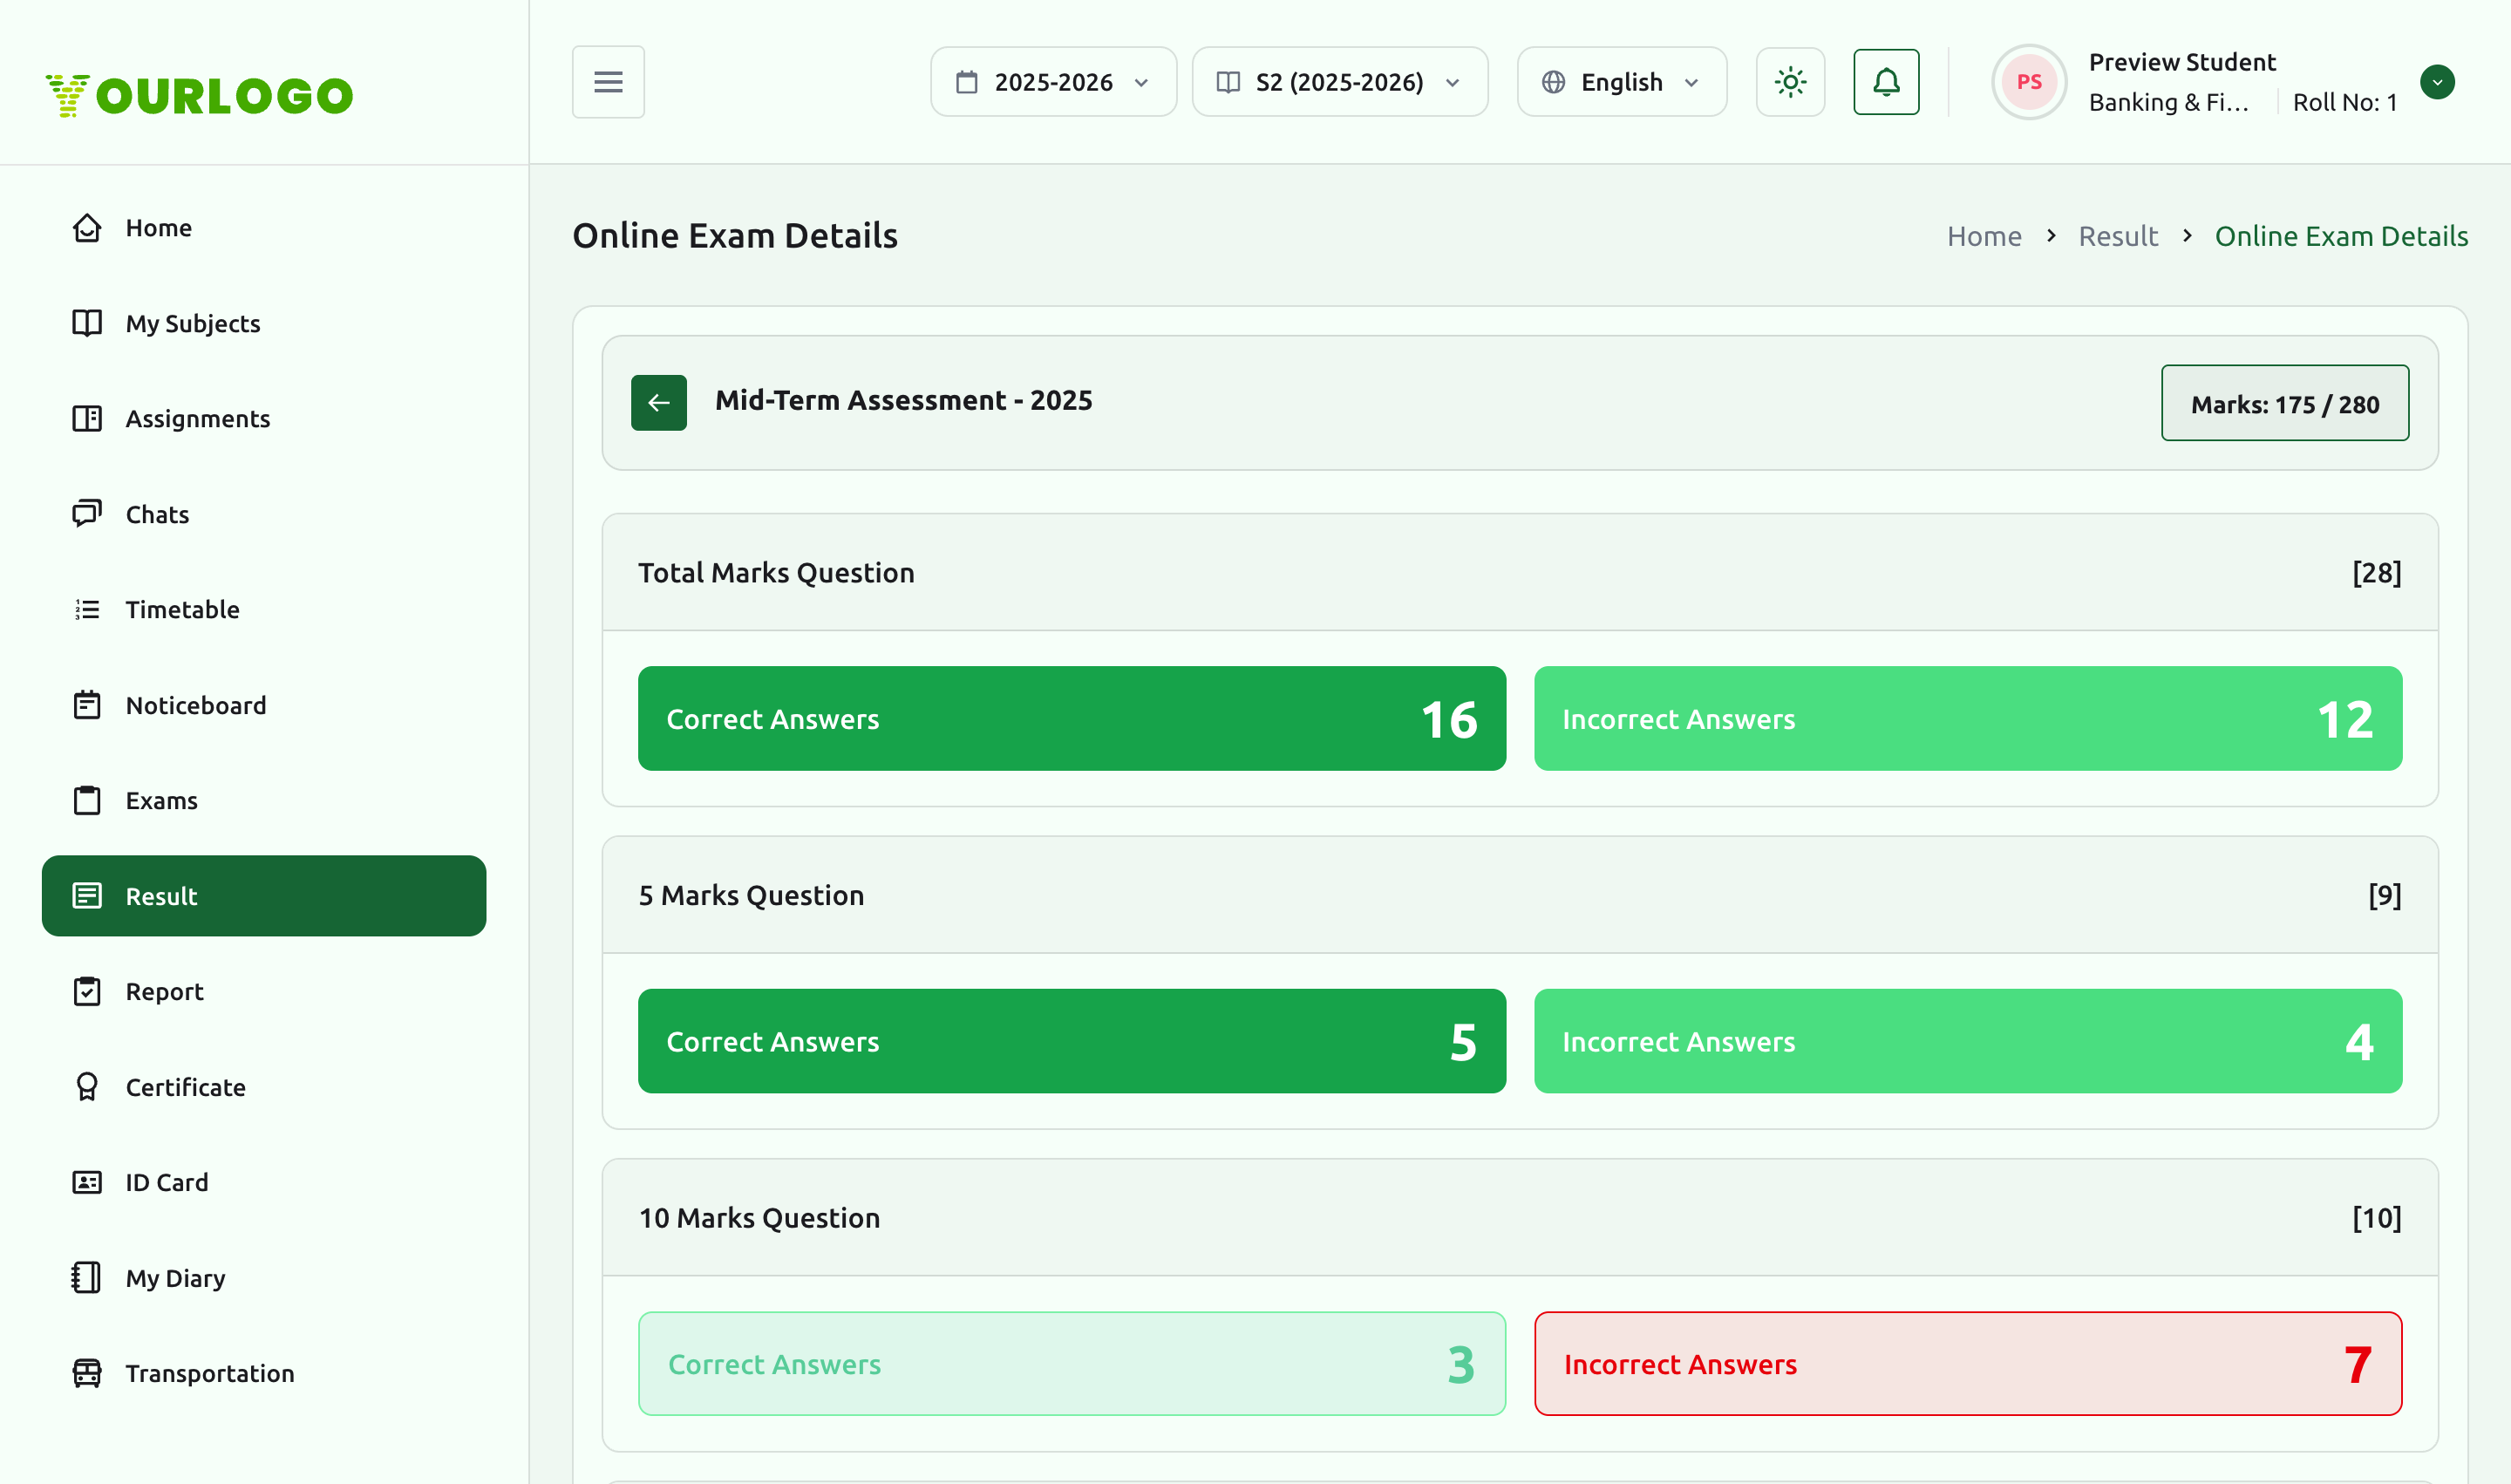Click Correct Answers 3 card

[x=1072, y=1364]
